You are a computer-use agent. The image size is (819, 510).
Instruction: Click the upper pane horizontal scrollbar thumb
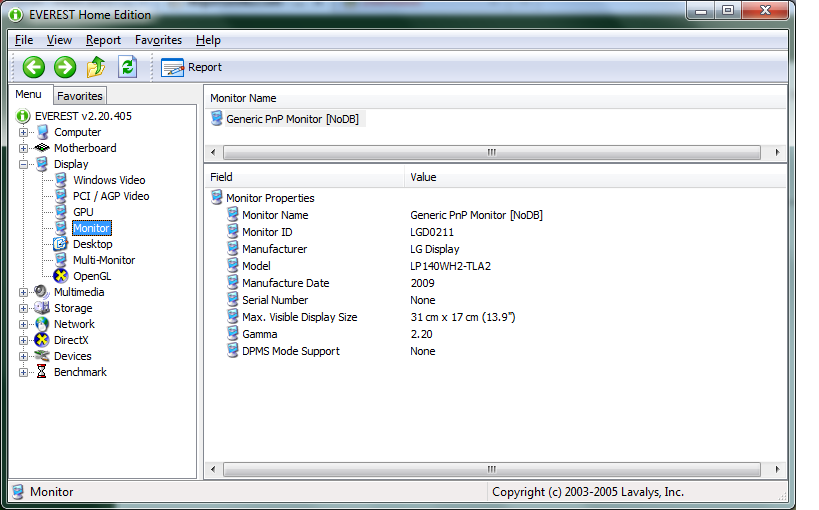click(492, 153)
